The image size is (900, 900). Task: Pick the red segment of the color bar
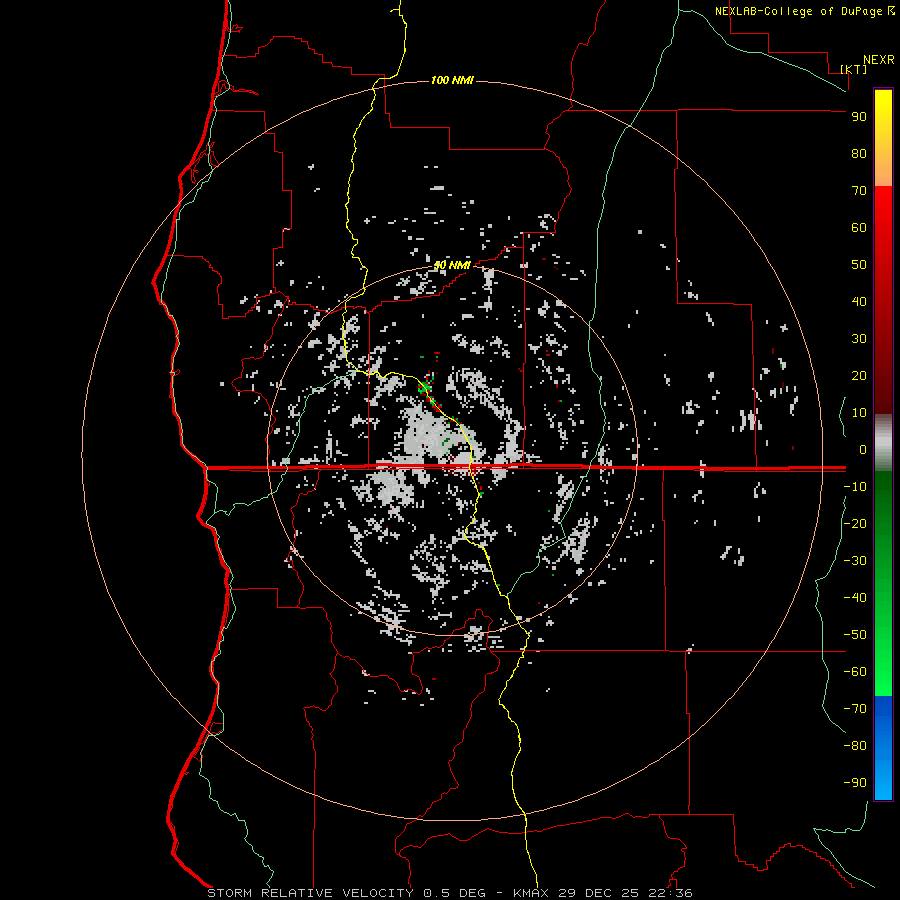883,300
